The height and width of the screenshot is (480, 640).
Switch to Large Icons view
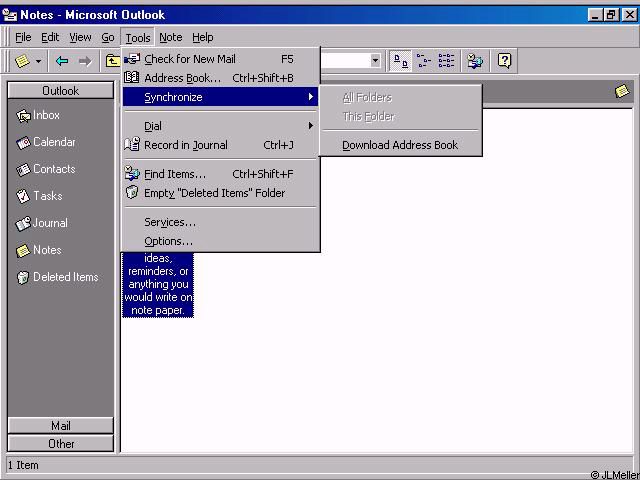(x=400, y=61)
